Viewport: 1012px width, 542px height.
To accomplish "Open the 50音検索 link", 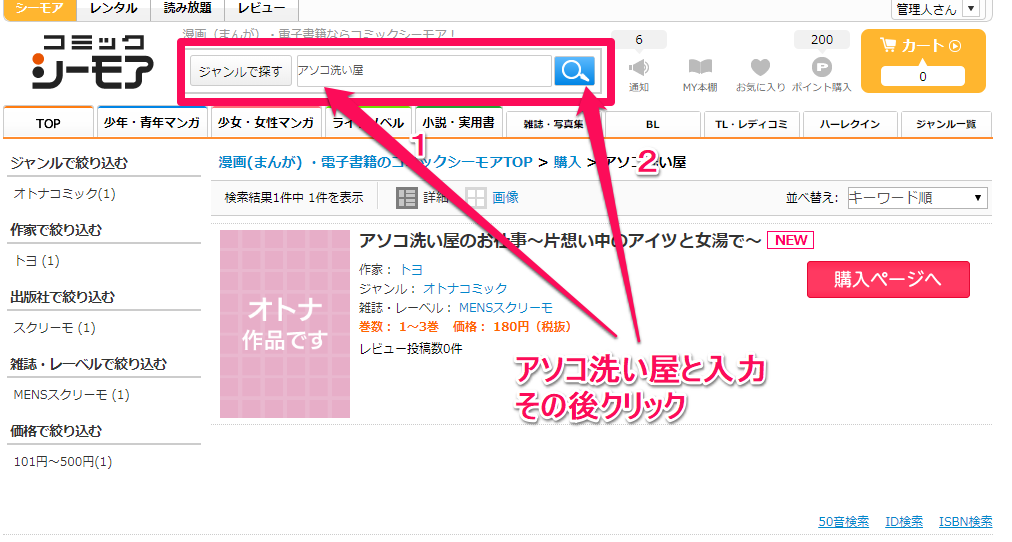I will coord(844,521).
